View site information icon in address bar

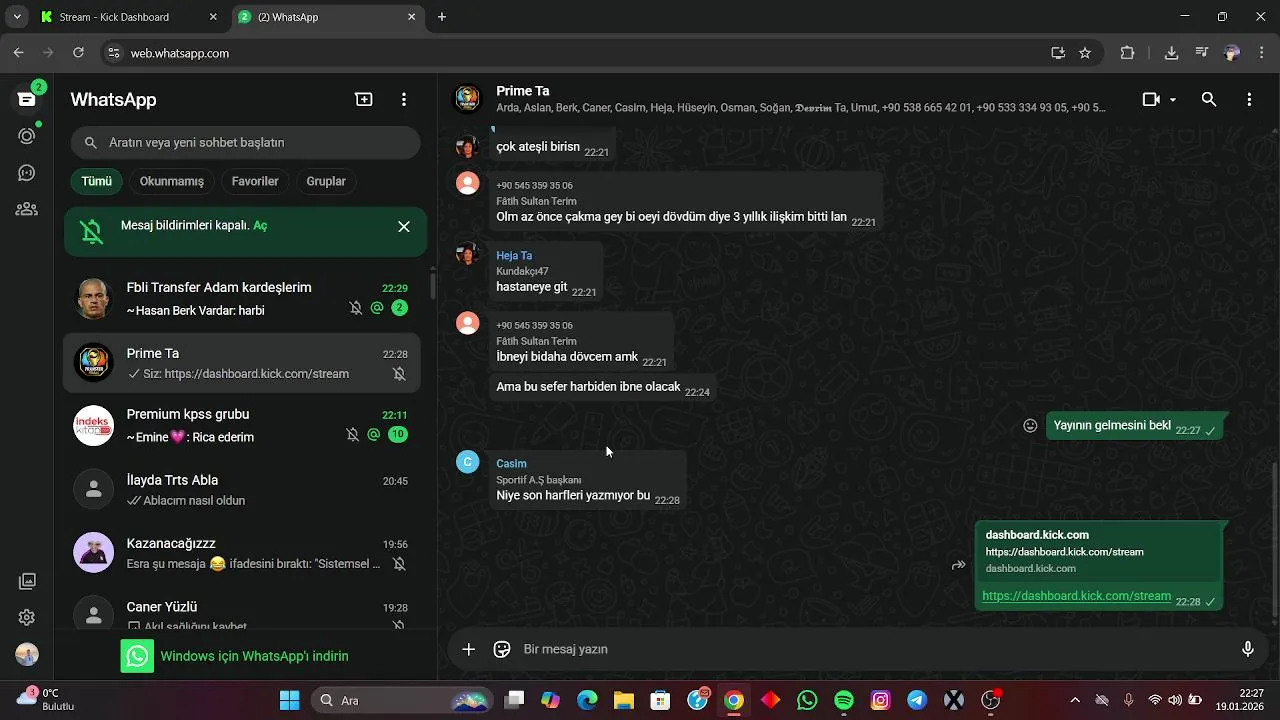[114, 53]
